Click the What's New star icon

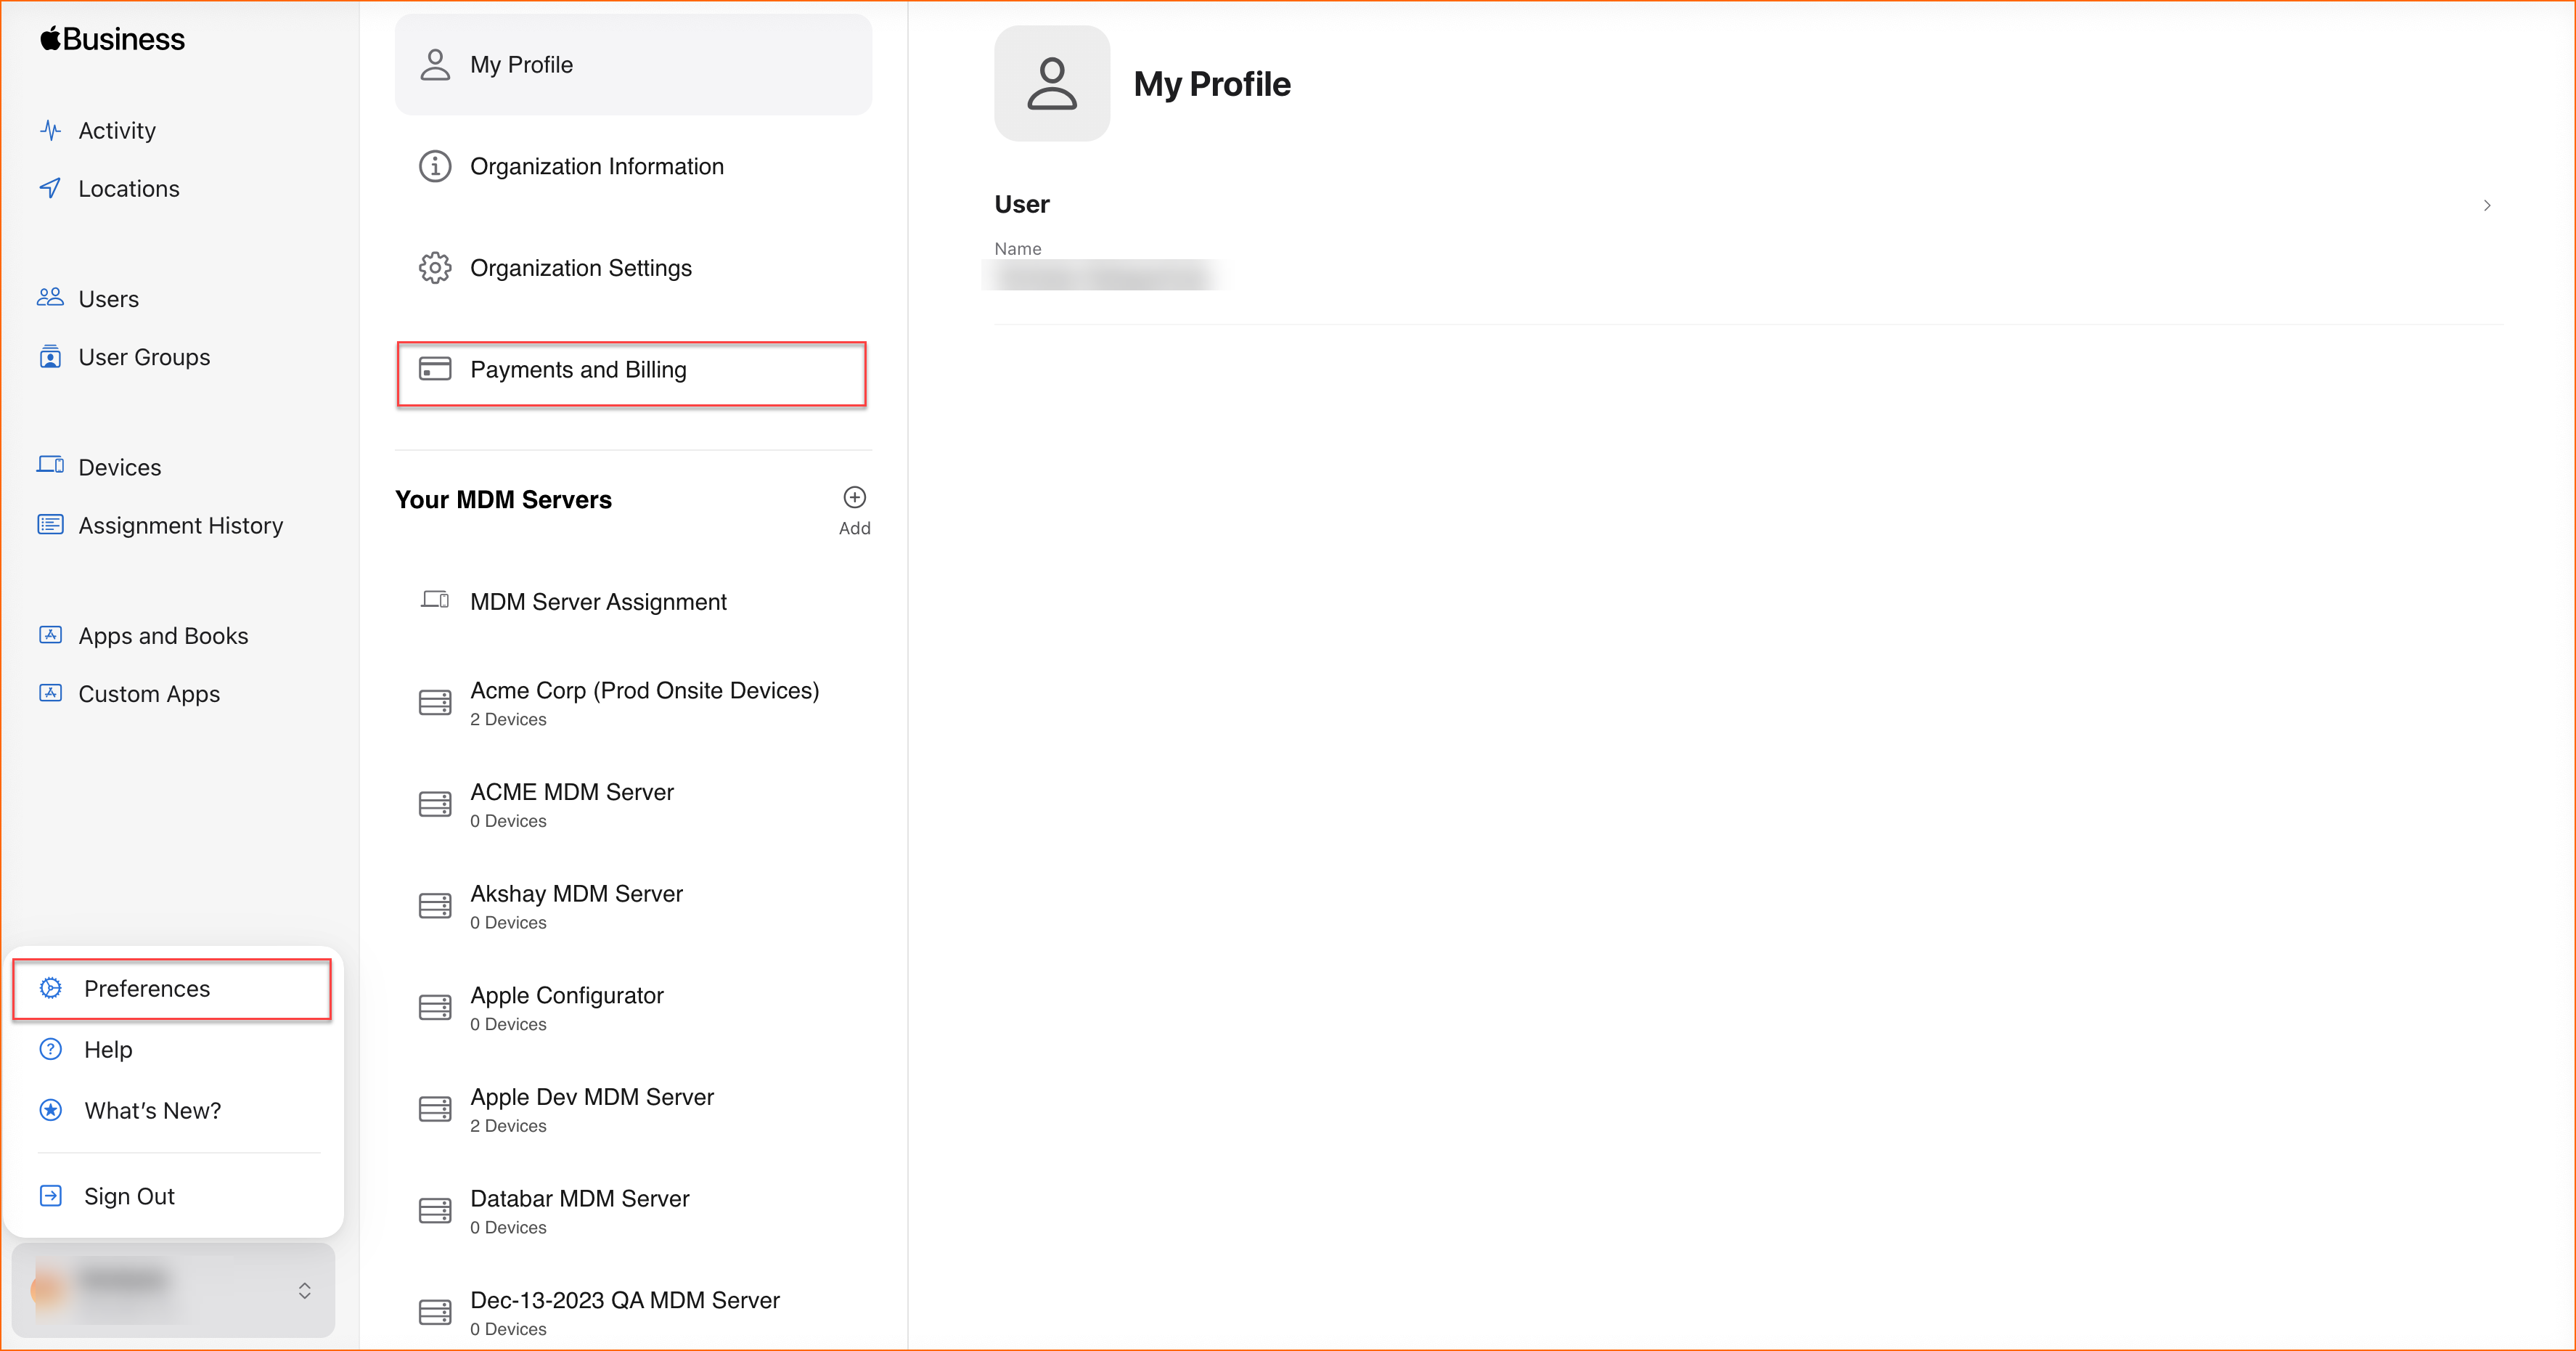pos(51,1110)
